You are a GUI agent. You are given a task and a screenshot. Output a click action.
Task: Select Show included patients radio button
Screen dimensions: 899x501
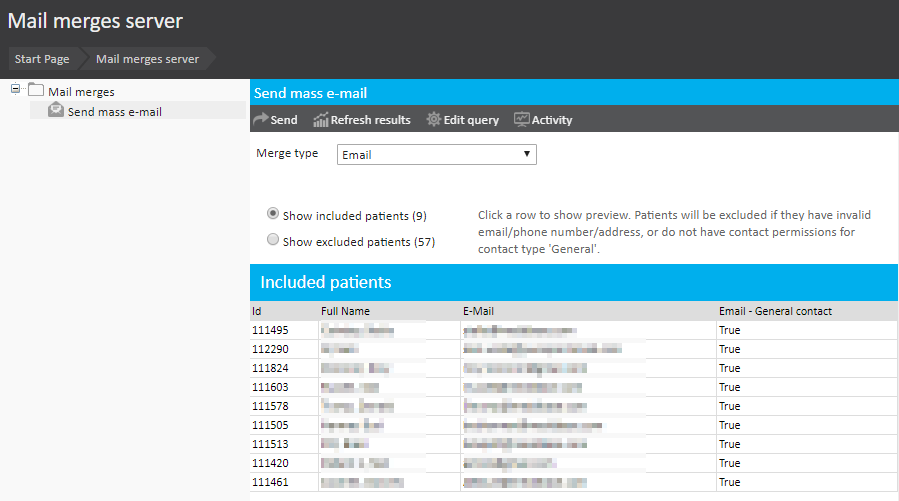[x=273, y=214]
